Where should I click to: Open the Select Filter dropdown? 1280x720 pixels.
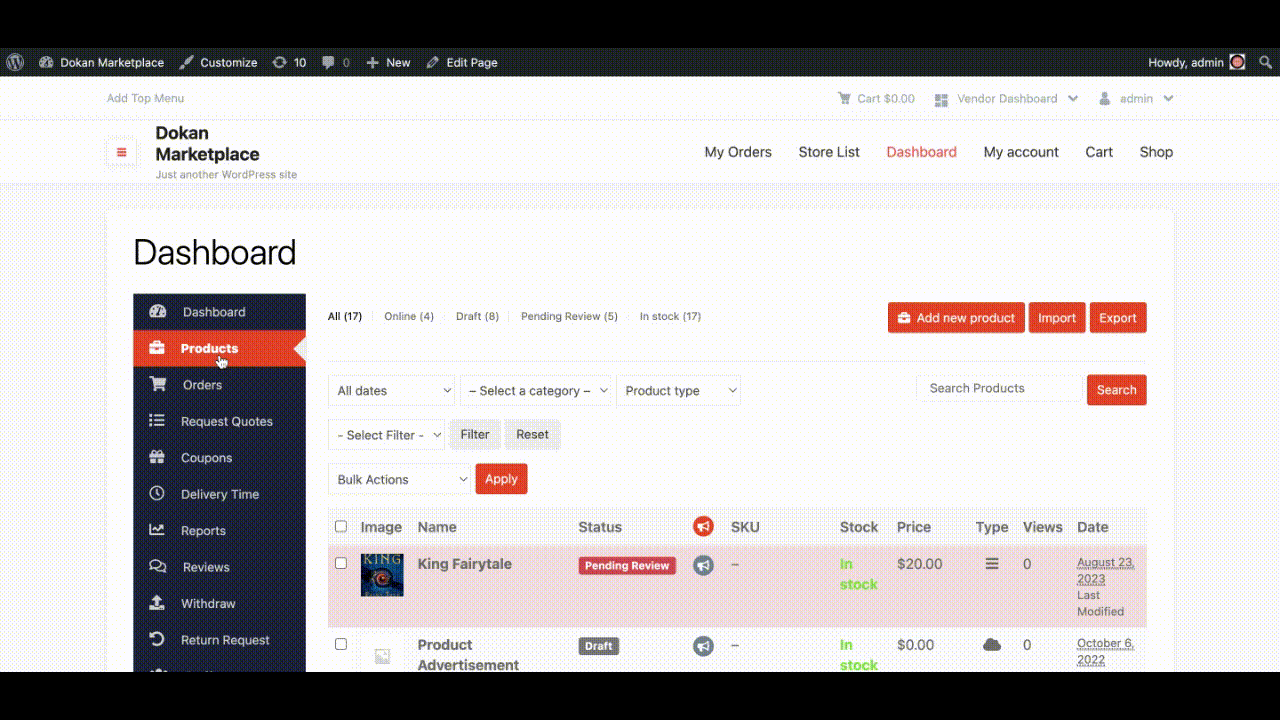pos(386,435)
